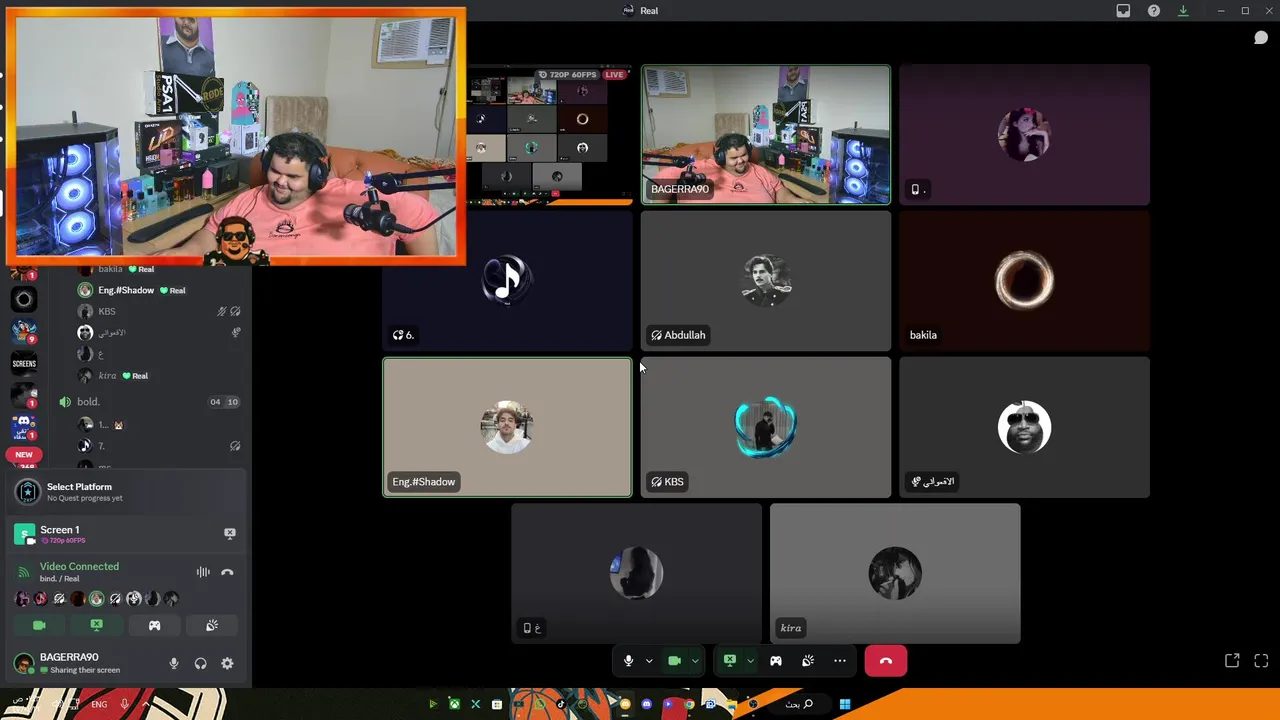The image size is (1280, 720).
Task: Toggle microphone mute in call control bar
Action: (x=628, y=661)
